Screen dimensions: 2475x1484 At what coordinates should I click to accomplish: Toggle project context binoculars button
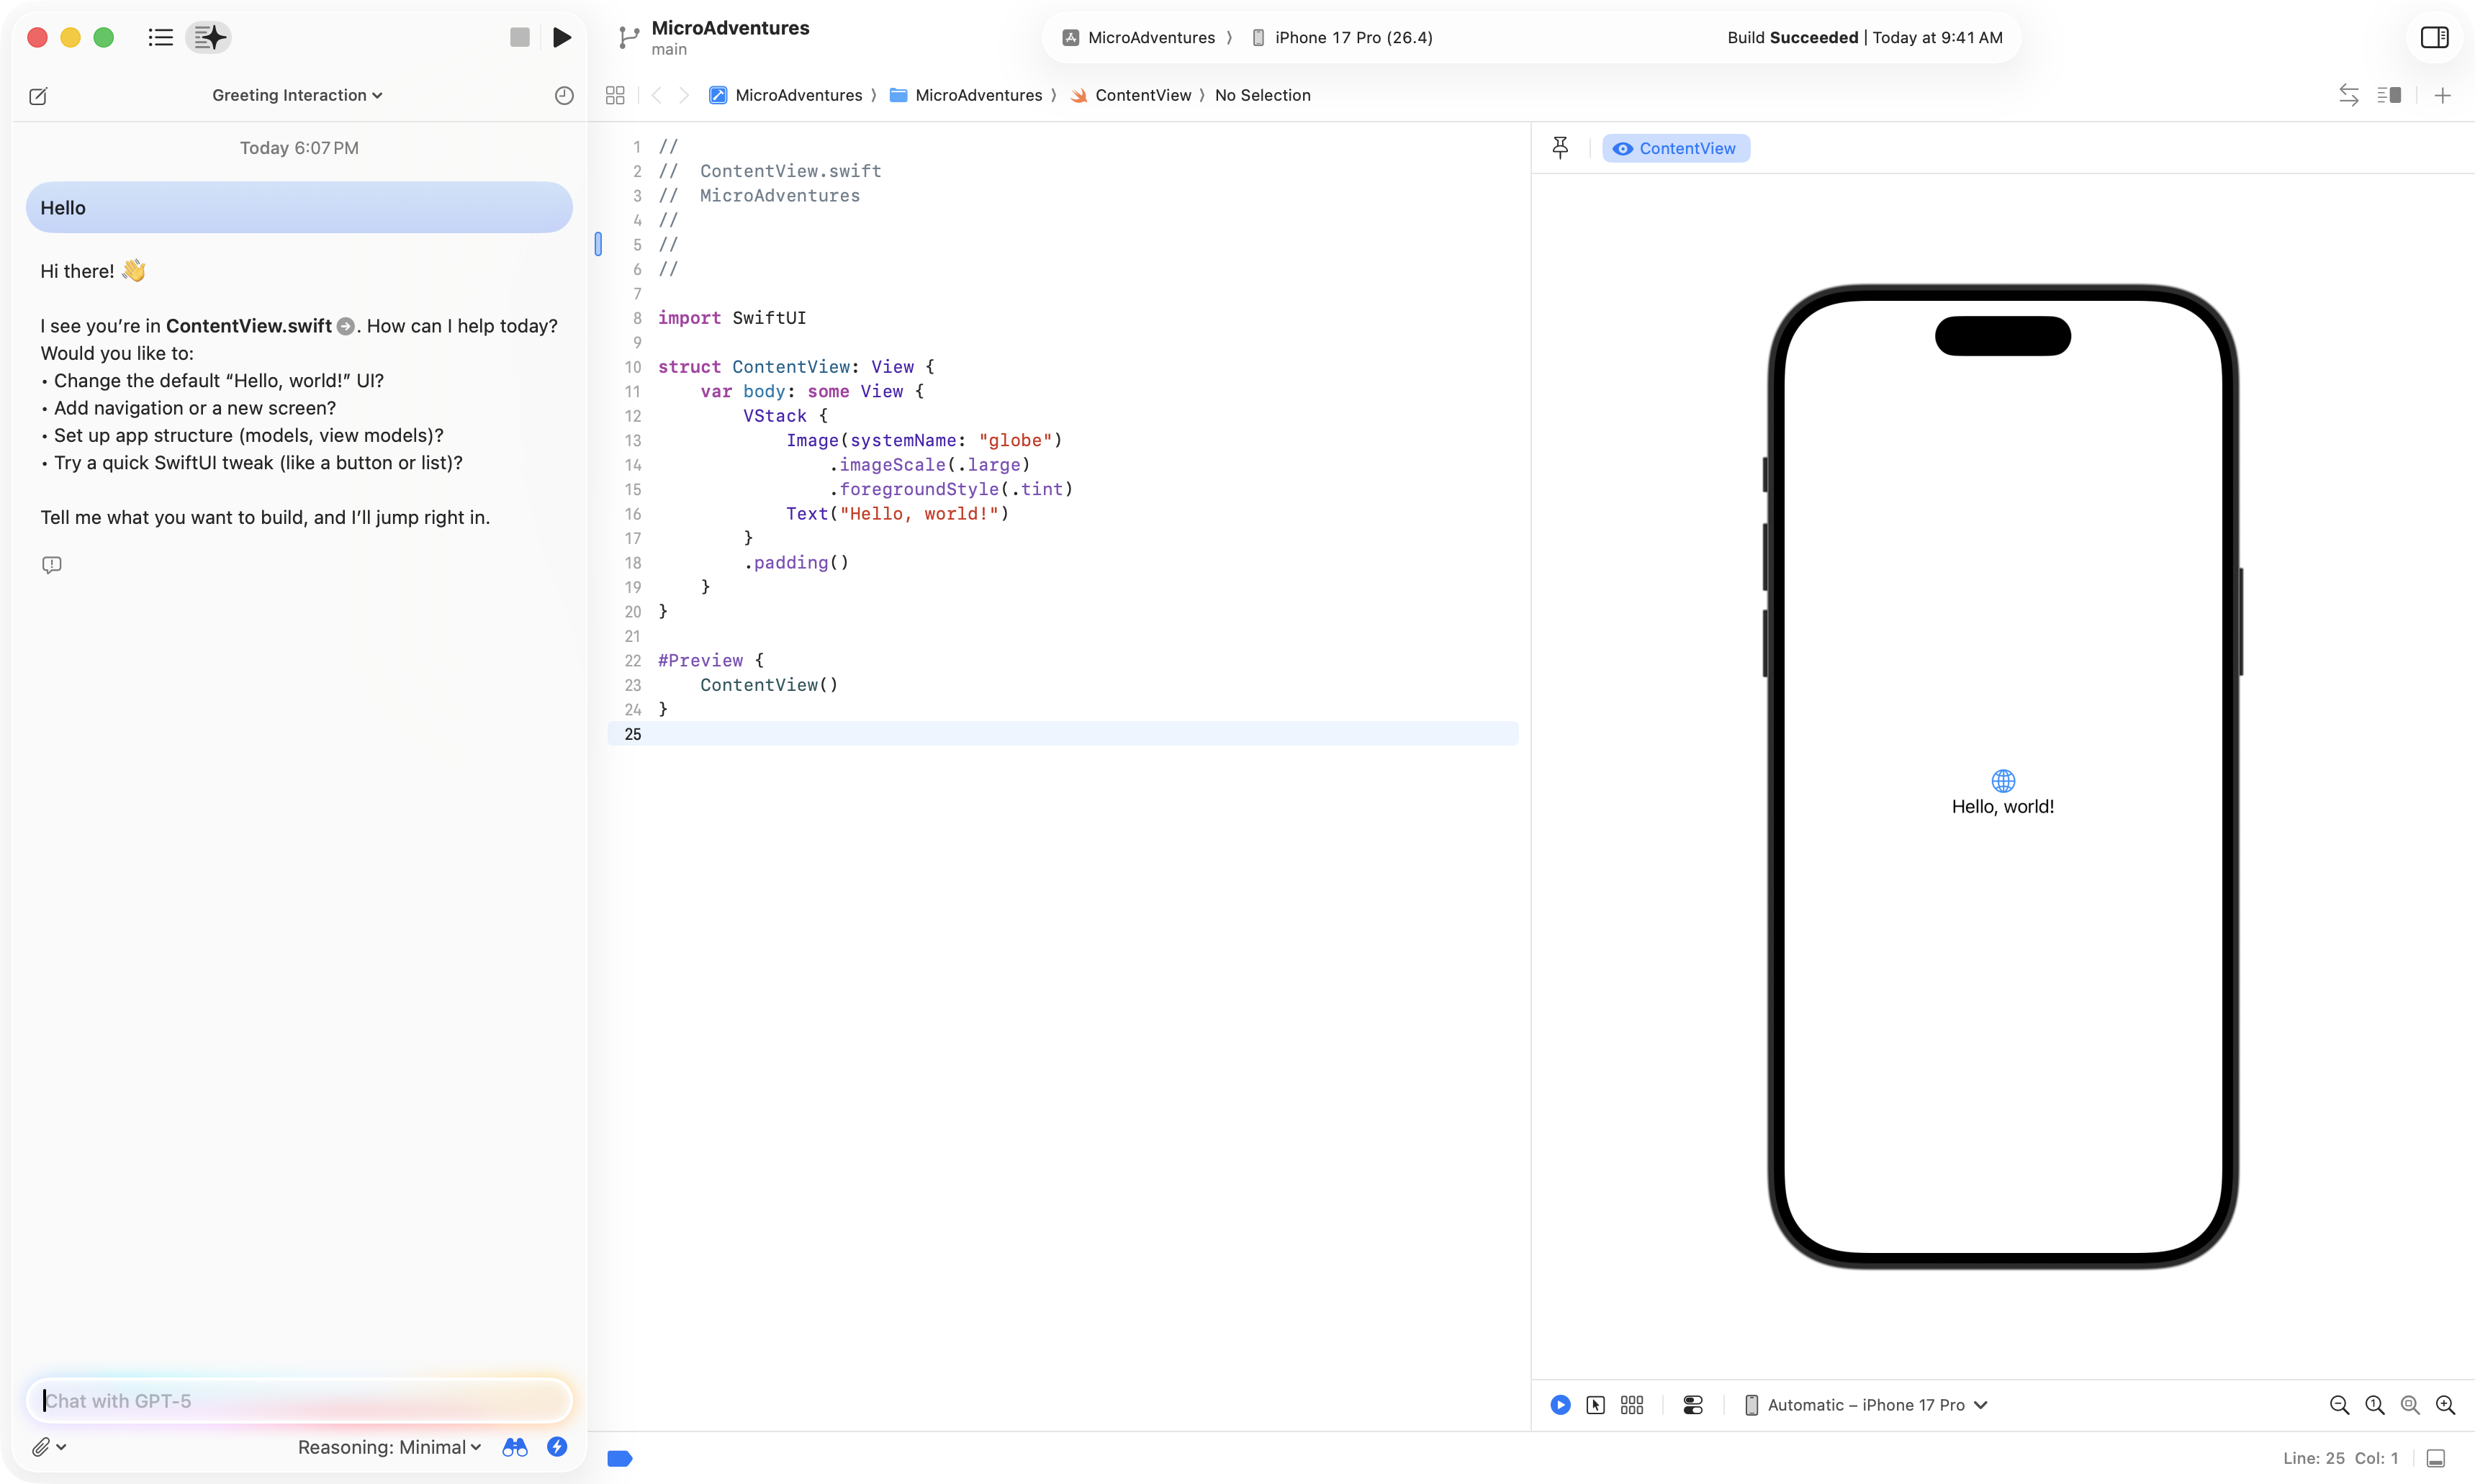(x=515, y=1447)
